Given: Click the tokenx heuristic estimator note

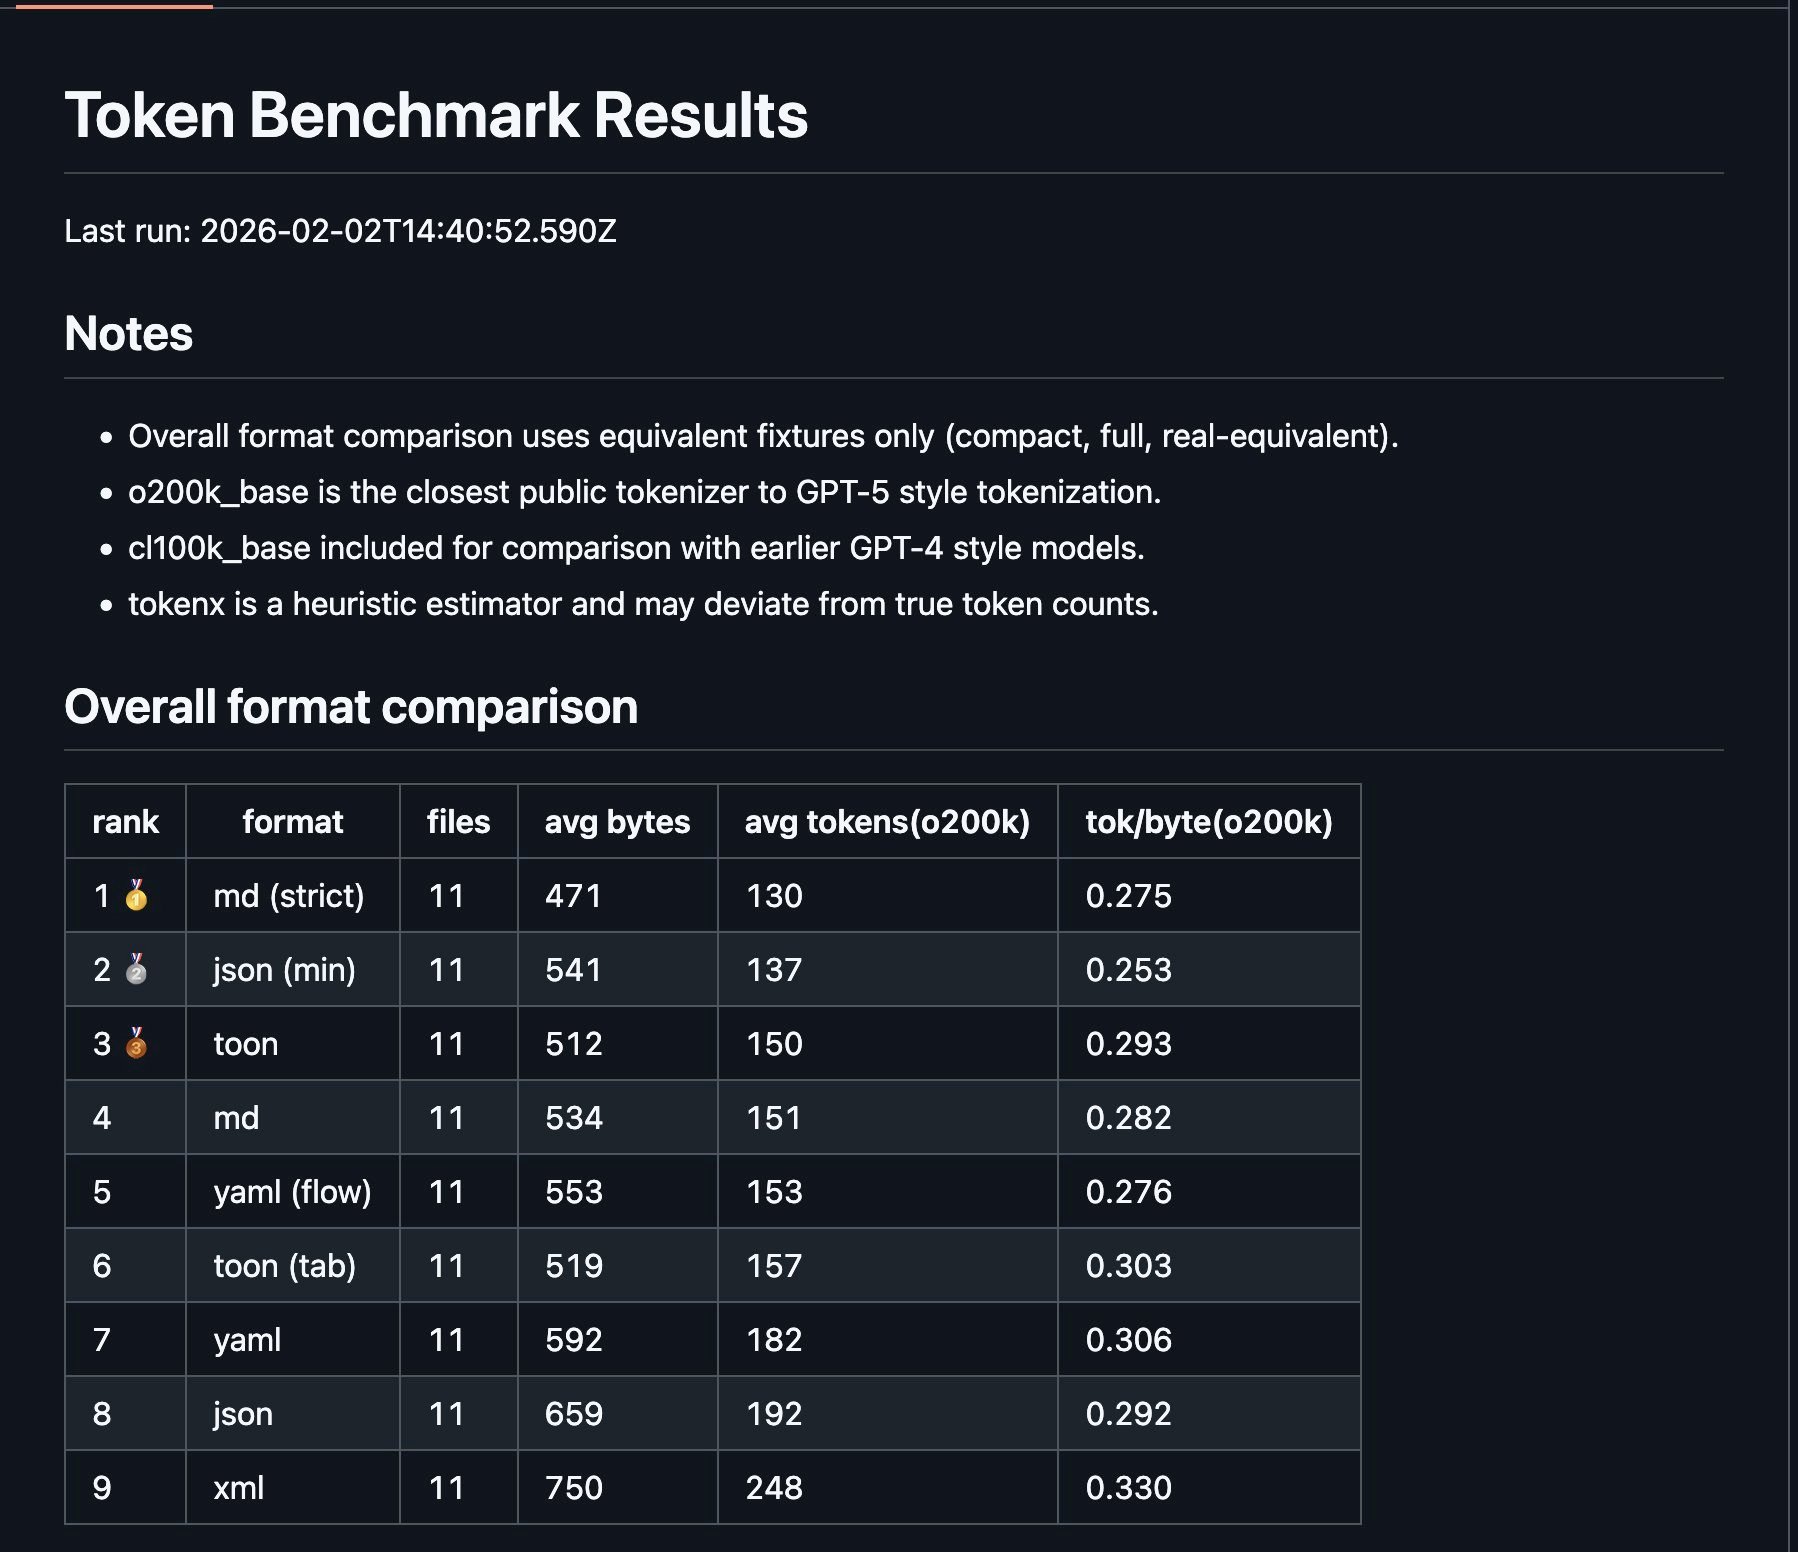Looking at the screenshot, I should pyautogui.click(x=643, y=604).
